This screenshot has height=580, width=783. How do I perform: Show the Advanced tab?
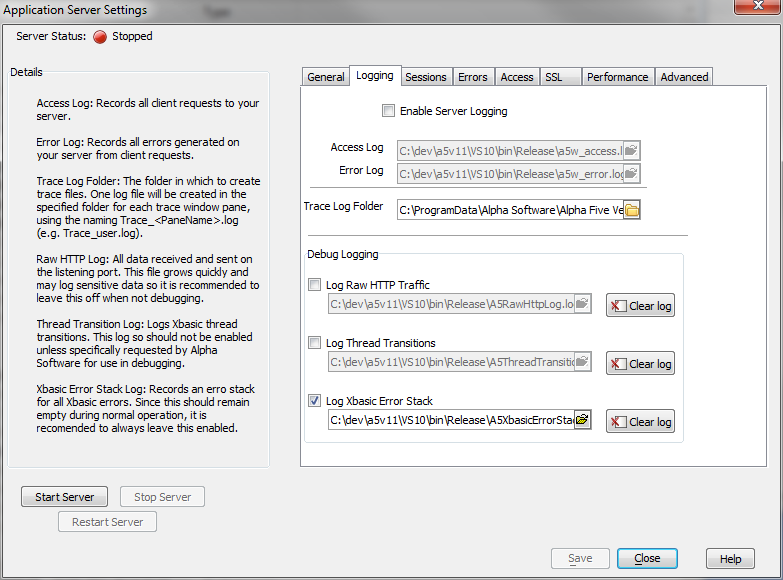pyautogui.click(x=684, y=77)
